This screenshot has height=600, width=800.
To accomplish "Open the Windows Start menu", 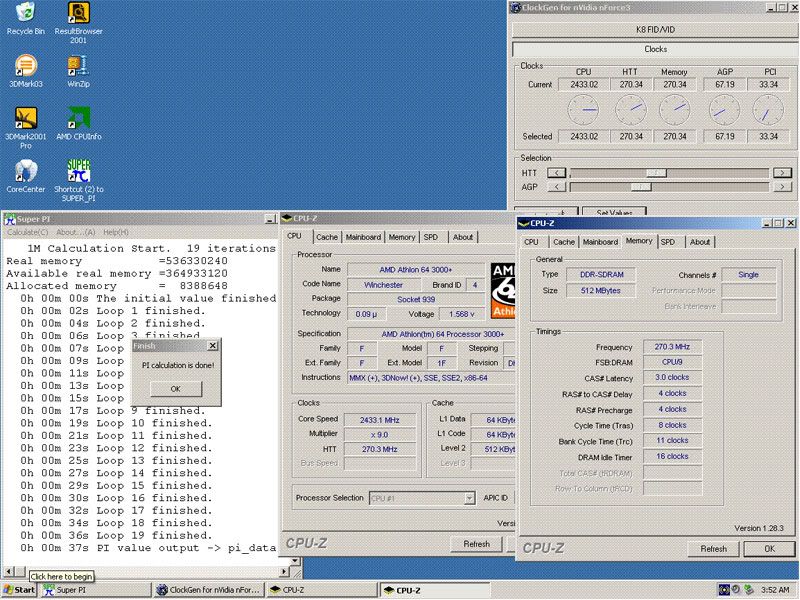I will tap(18, 590).
